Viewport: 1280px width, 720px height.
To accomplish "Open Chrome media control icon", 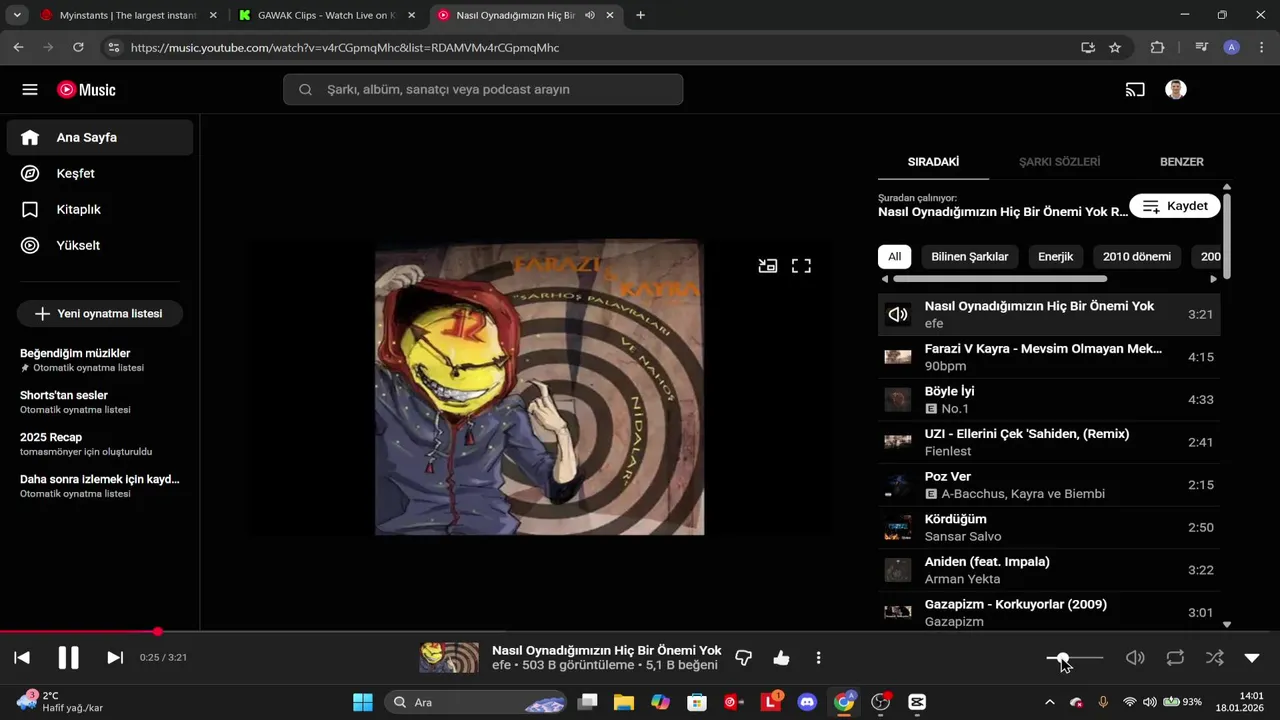I will [x=1202, y=47].
